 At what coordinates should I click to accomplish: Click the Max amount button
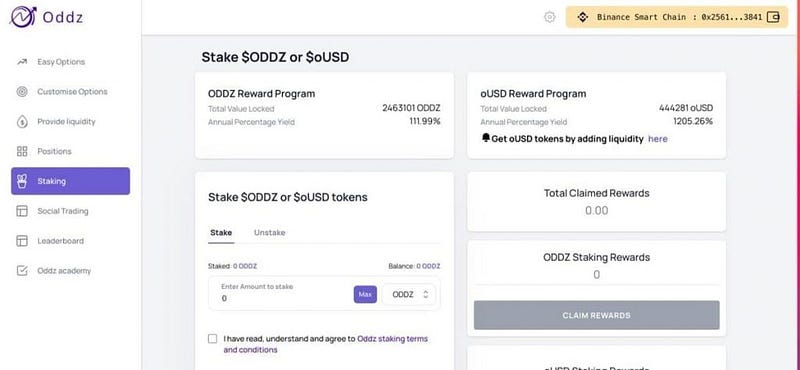(x=365, y=294)
